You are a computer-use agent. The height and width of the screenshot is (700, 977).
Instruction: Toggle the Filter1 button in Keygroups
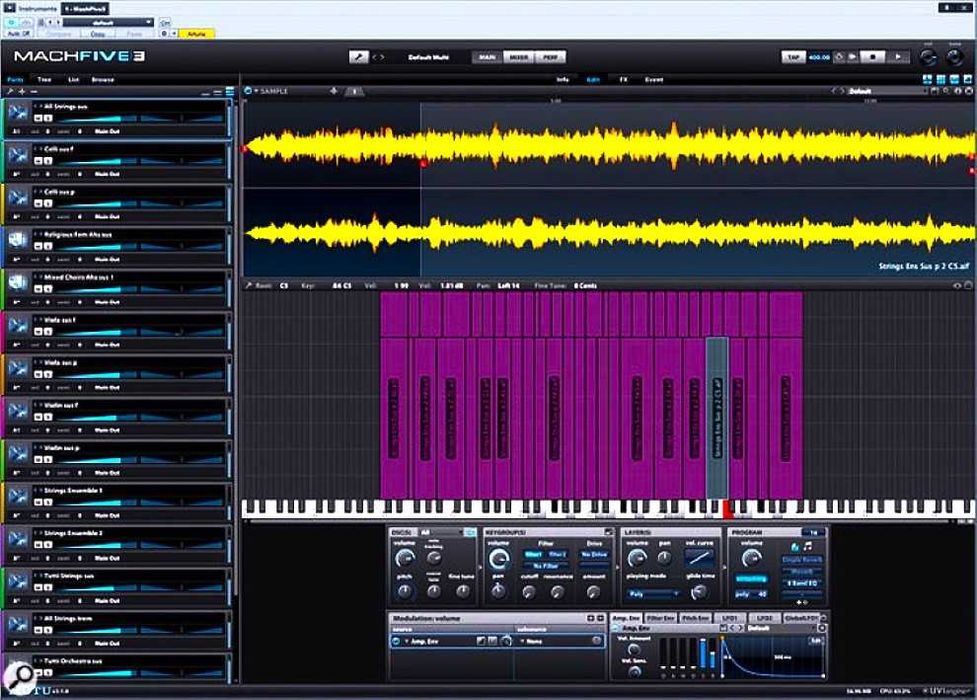coord(533,554)
